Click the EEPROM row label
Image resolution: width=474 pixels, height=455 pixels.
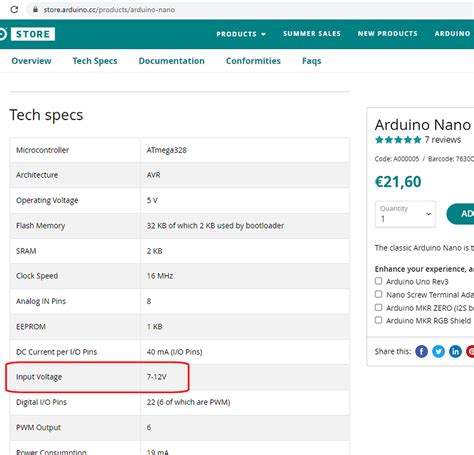(31, 327)
